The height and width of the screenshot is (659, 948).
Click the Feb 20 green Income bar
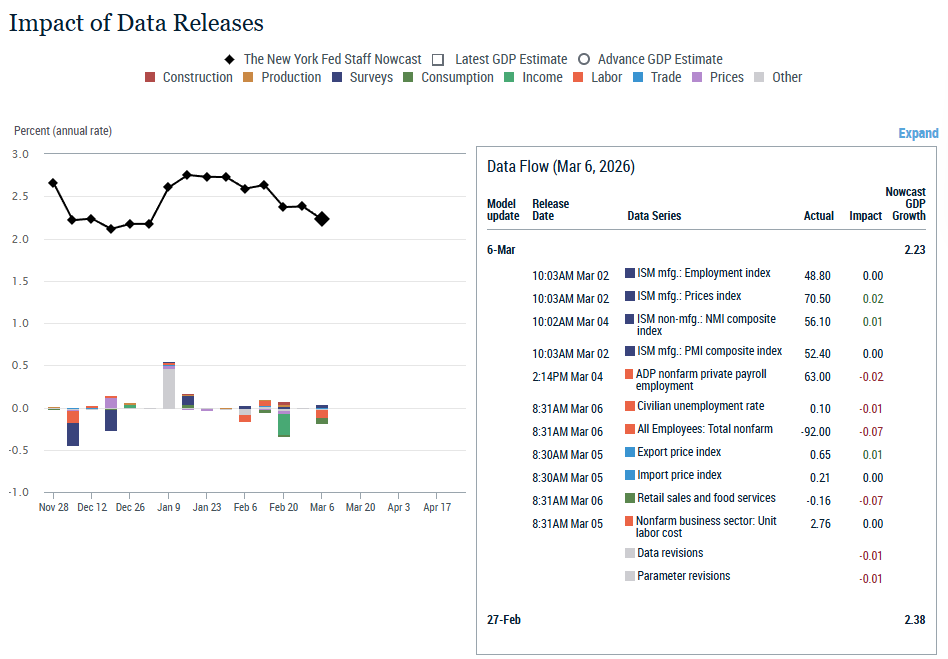284,424
